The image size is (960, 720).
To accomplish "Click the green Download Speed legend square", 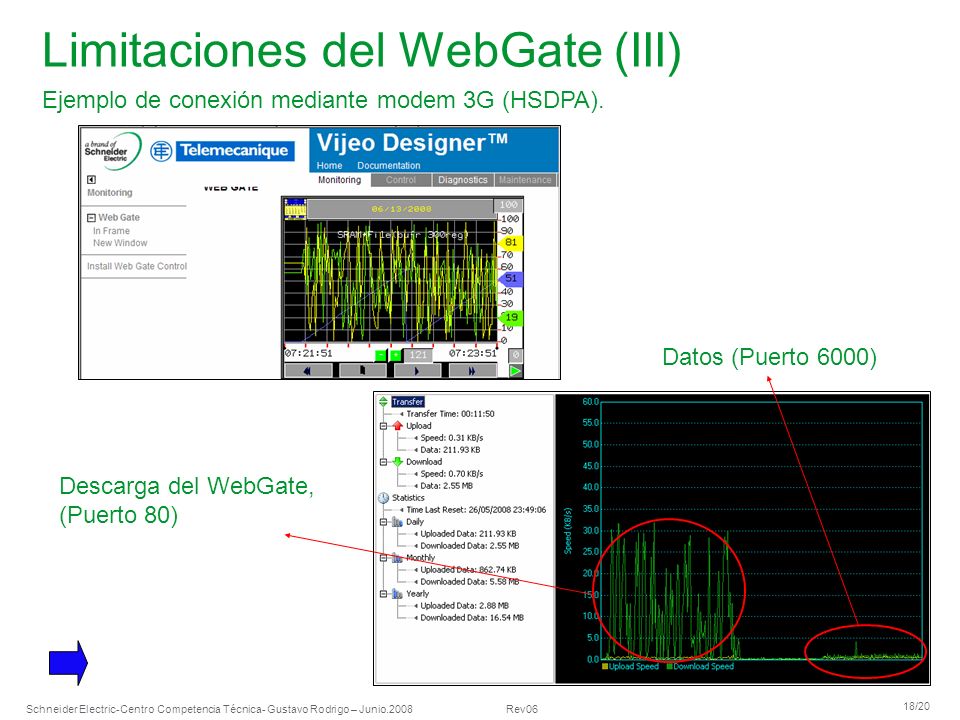I will point(669,666).
